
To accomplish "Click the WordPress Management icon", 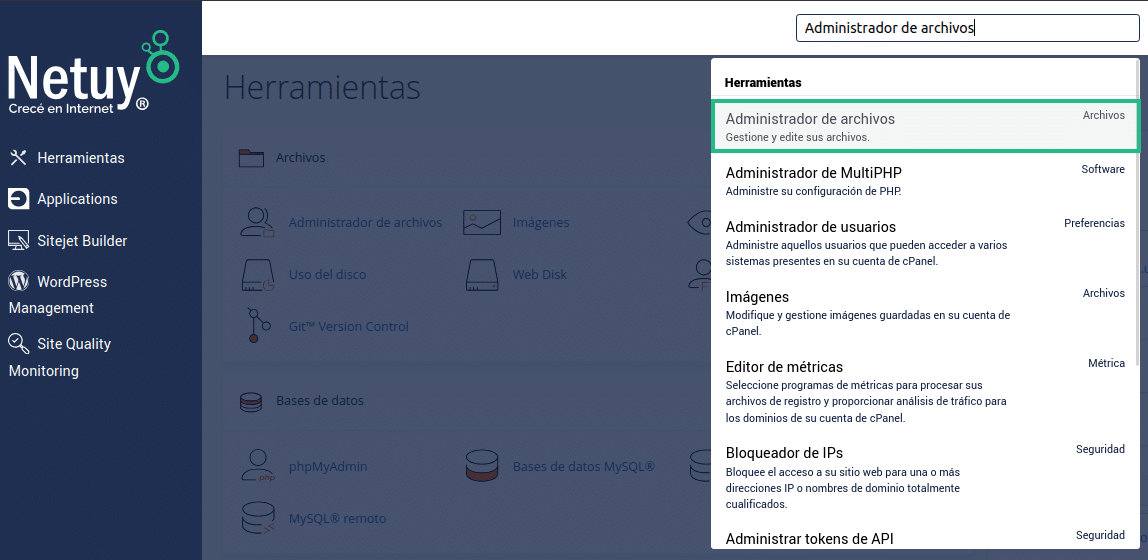I will coord(18,282).
